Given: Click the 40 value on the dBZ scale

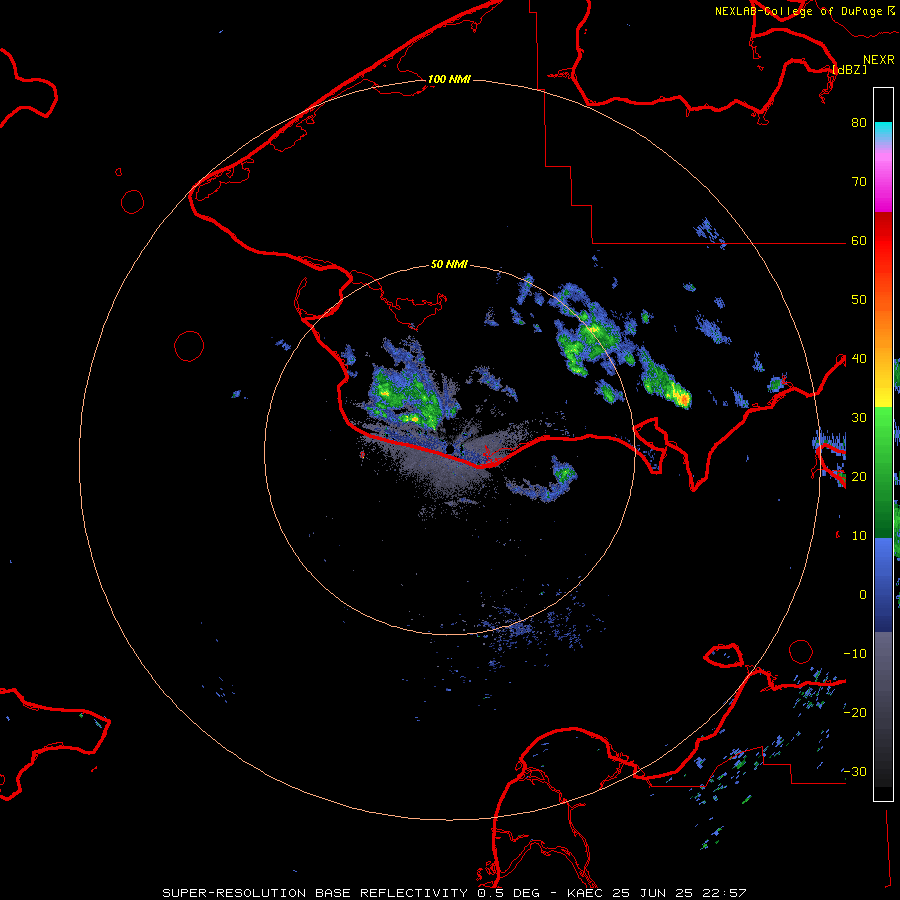Looking at the screenshot, I should pos(859,359).
